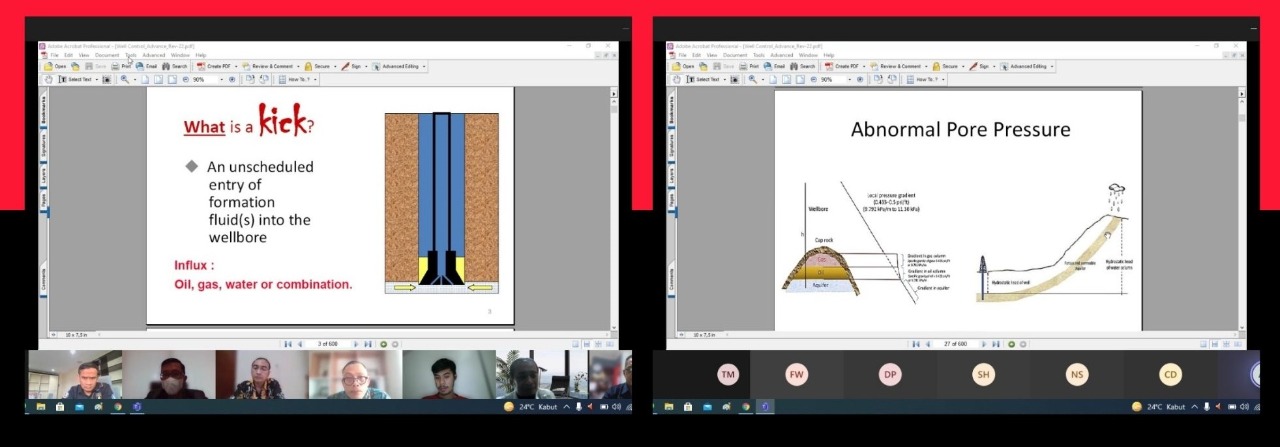1280x447 pixels.
Task: Go to previous page in the Abnormal Pore Pressure window
Action: coord(927,344)
